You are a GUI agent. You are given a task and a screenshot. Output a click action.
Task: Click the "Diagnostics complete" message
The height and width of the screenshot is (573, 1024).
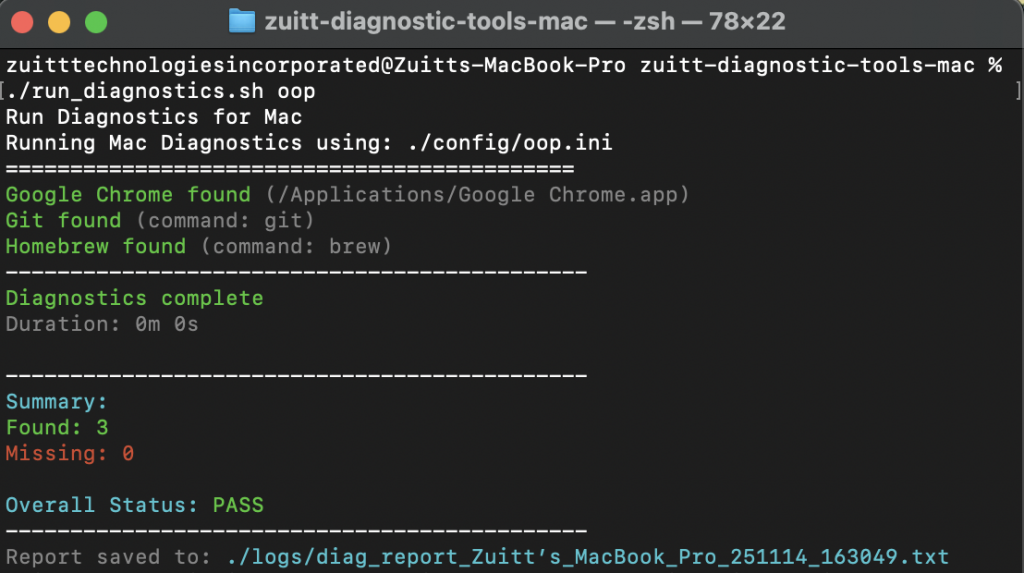coord(135,298)
